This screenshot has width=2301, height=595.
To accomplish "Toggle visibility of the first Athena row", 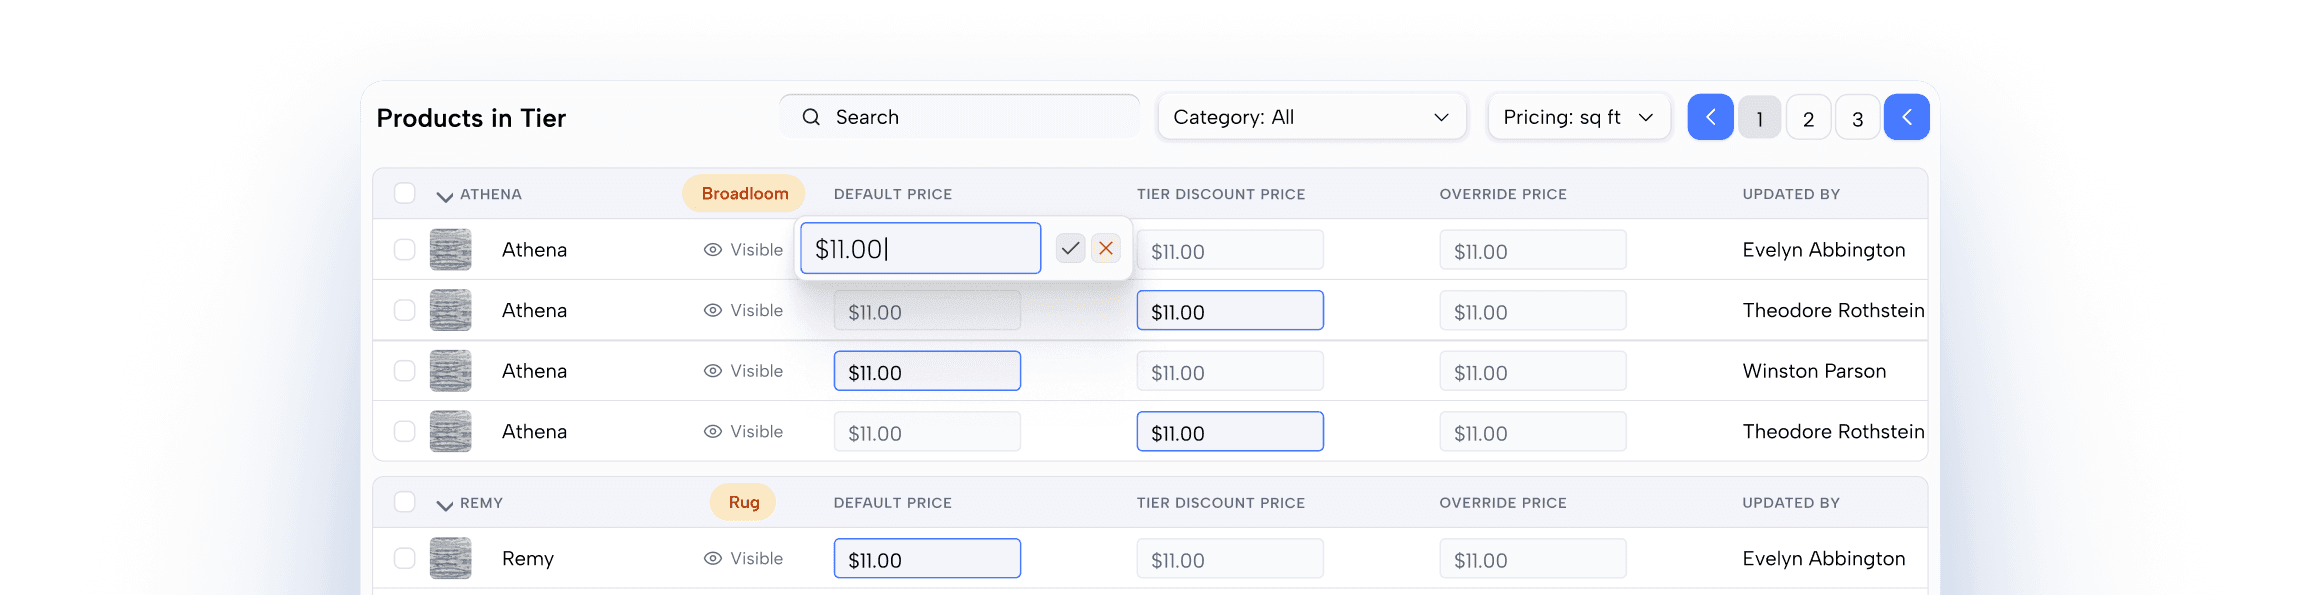I will click(743, 250).
